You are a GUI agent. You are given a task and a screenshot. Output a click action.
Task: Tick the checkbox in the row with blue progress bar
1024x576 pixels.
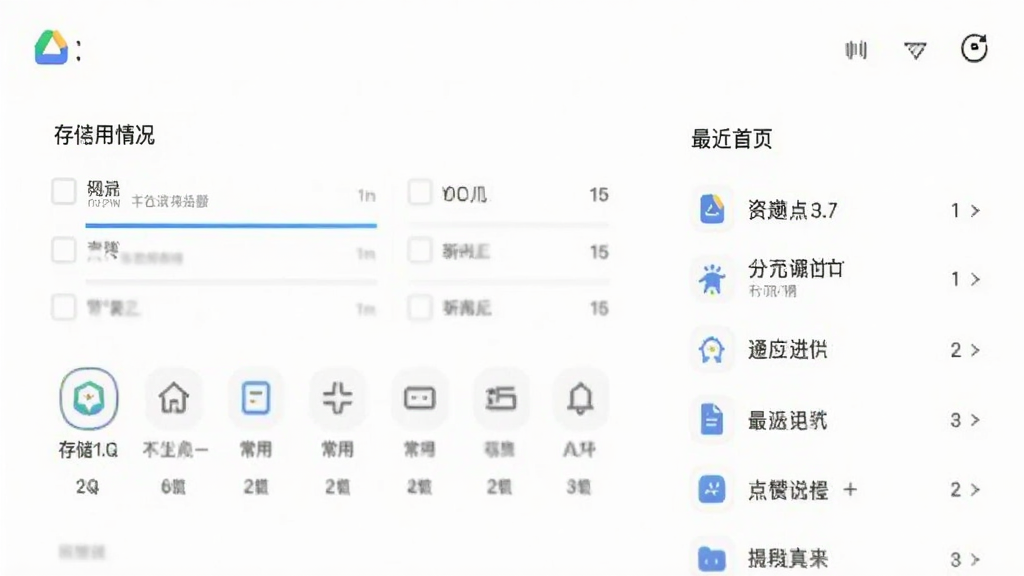click(64, 191)
